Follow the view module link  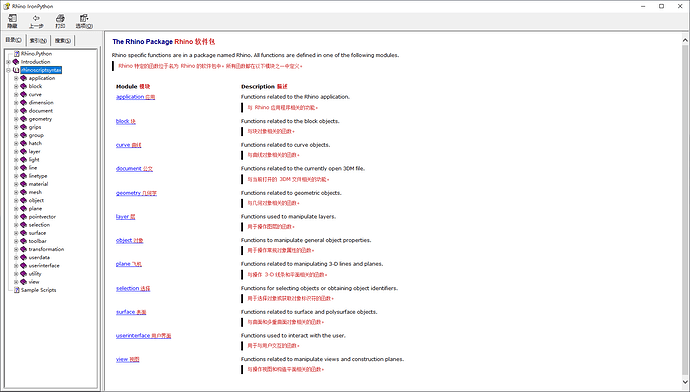pyautogui.click(x=127, y=360)
